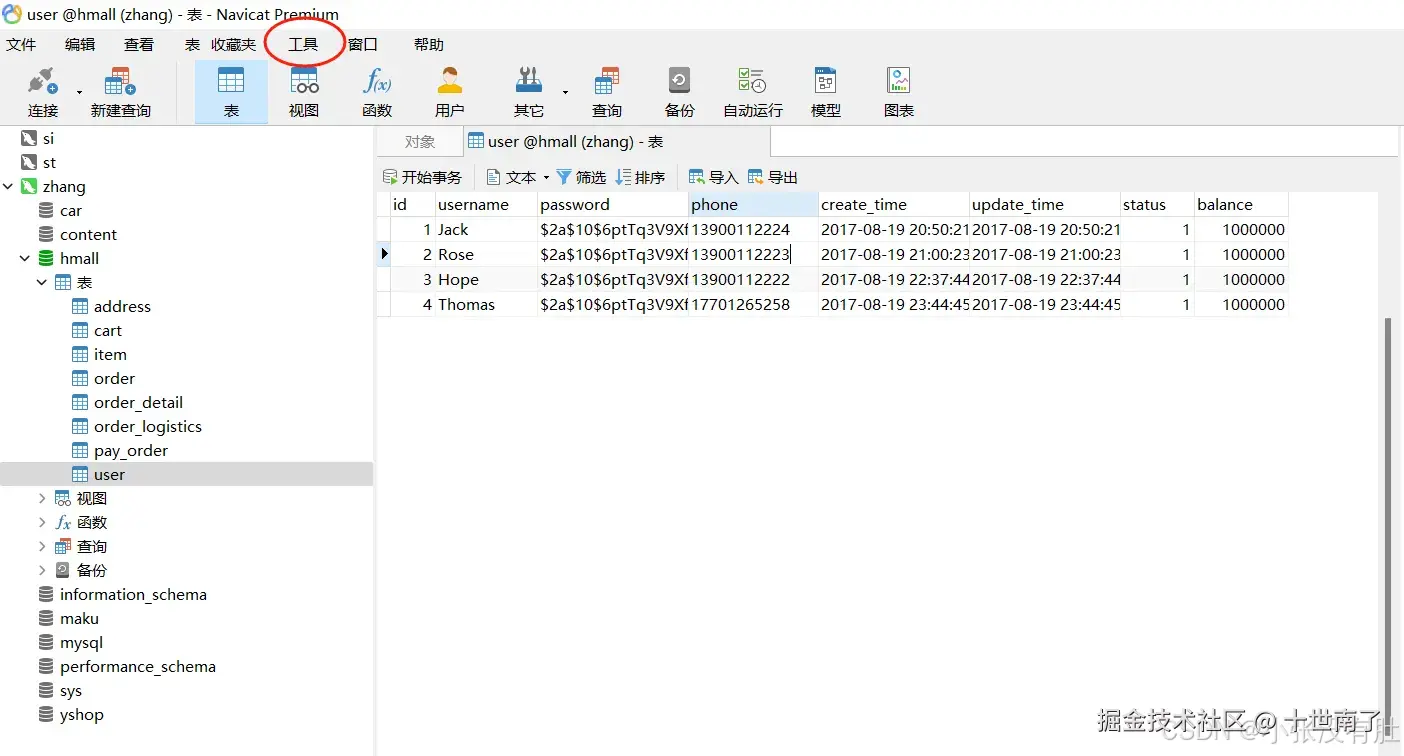
Task: Click the balance column header
Action: tap(1241, 204)
